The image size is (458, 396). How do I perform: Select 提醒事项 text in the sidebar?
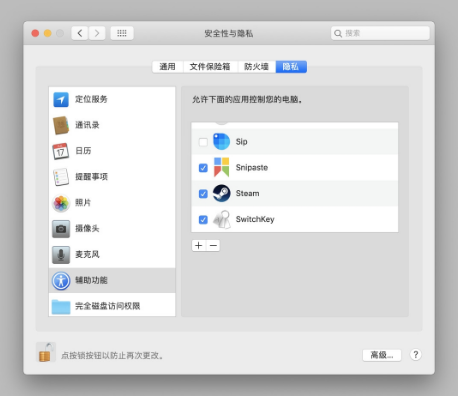[91, 177]
